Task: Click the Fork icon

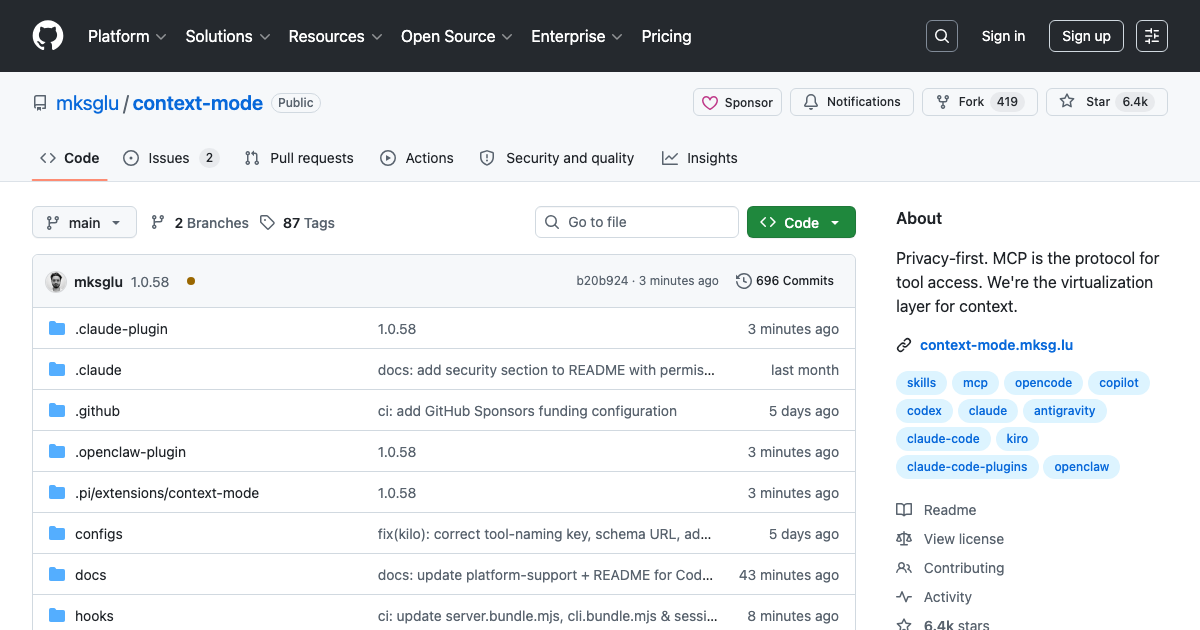Action: tap(943, 102)
